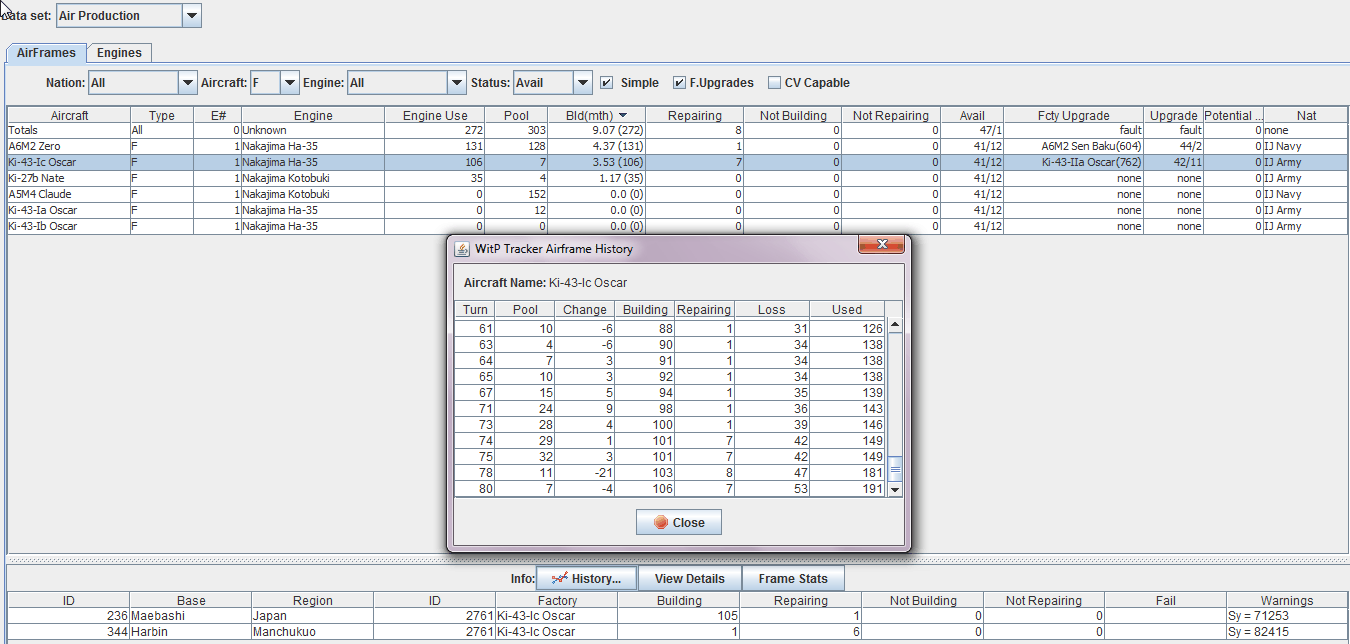Uncheck the F.Upgrades checkbox
The height and width of the screenshot is (644, 1350).
tap(680, 83)
